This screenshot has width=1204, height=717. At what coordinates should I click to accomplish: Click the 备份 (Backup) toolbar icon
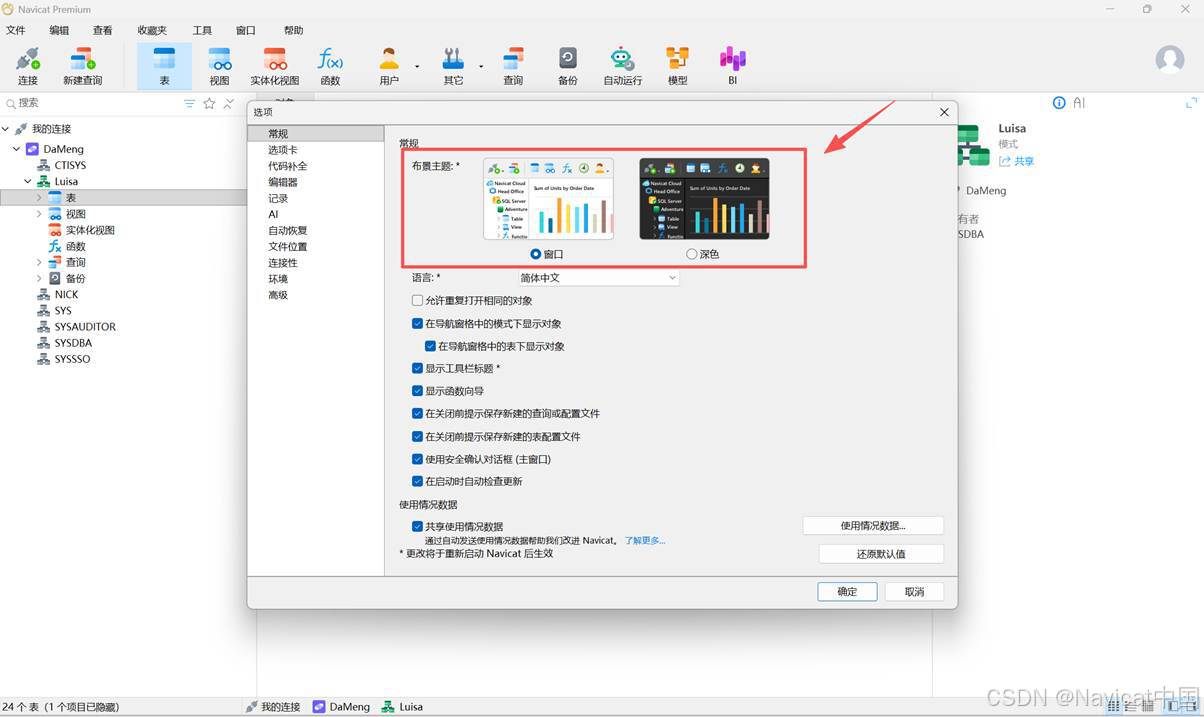click(568, 66)
